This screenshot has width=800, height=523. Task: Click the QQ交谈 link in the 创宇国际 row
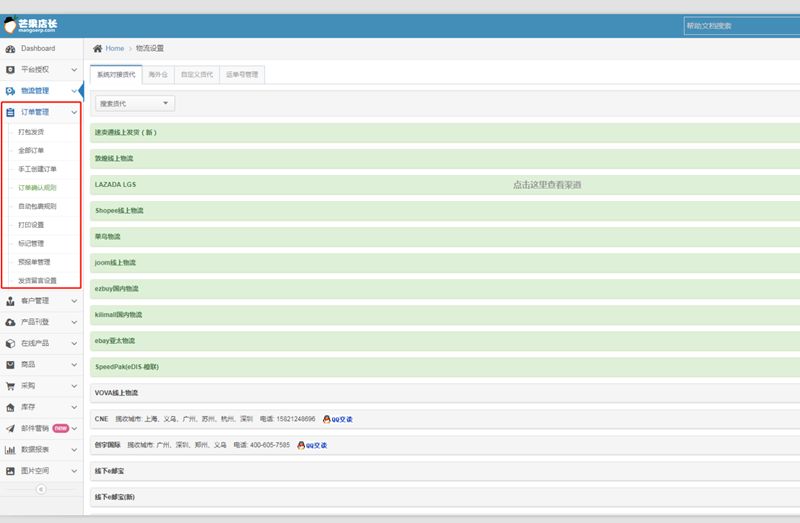316,445
